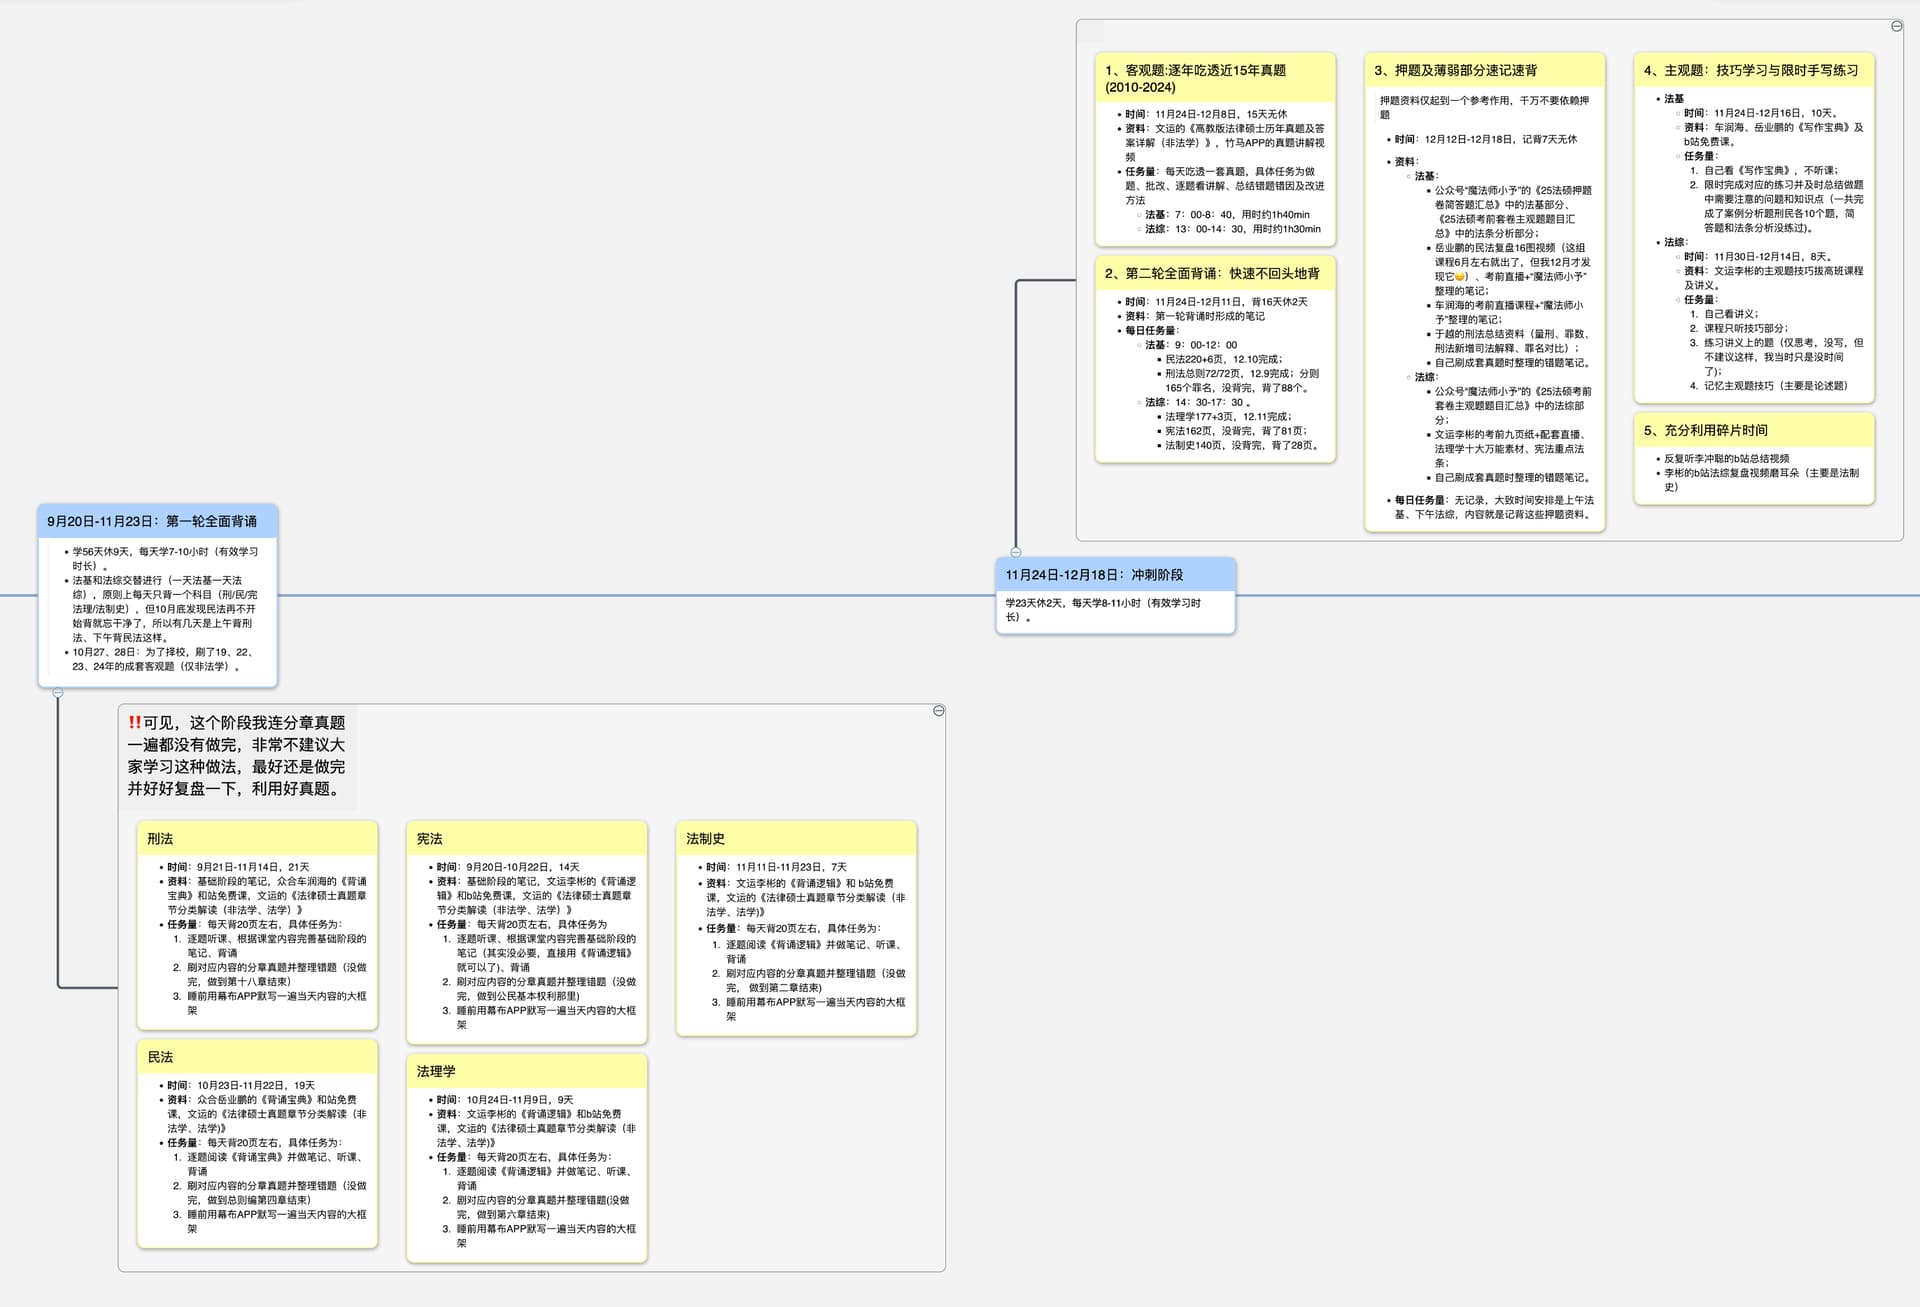Click collapse toggle below the 9月20日-11月23日 topic
The width and height of the screenshot is (1920, 1307).
pyautogui.click(x=58, y=692)
